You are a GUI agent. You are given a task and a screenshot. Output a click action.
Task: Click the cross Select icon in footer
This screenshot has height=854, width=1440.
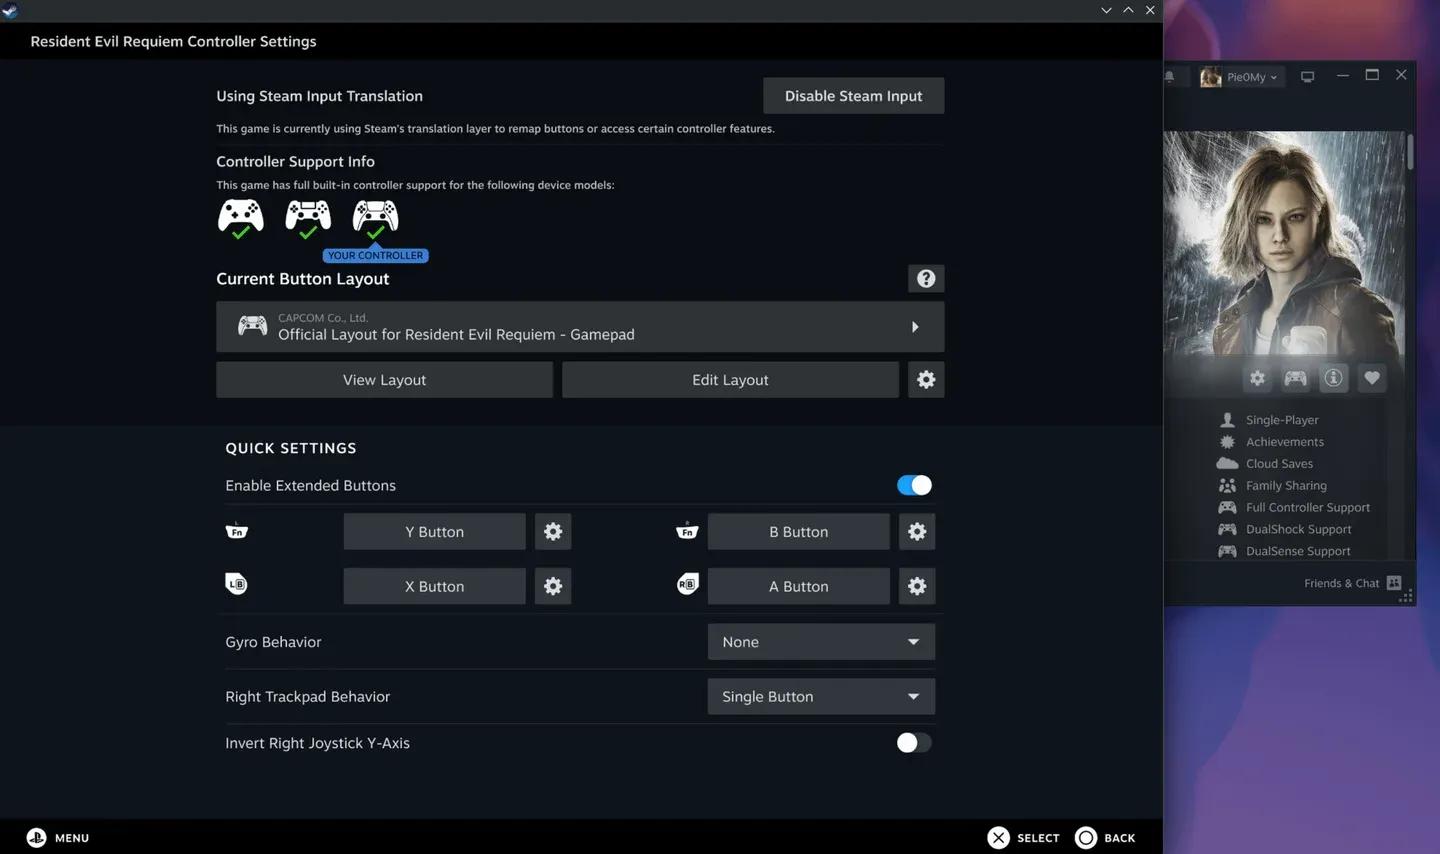[x=998, y=838]
